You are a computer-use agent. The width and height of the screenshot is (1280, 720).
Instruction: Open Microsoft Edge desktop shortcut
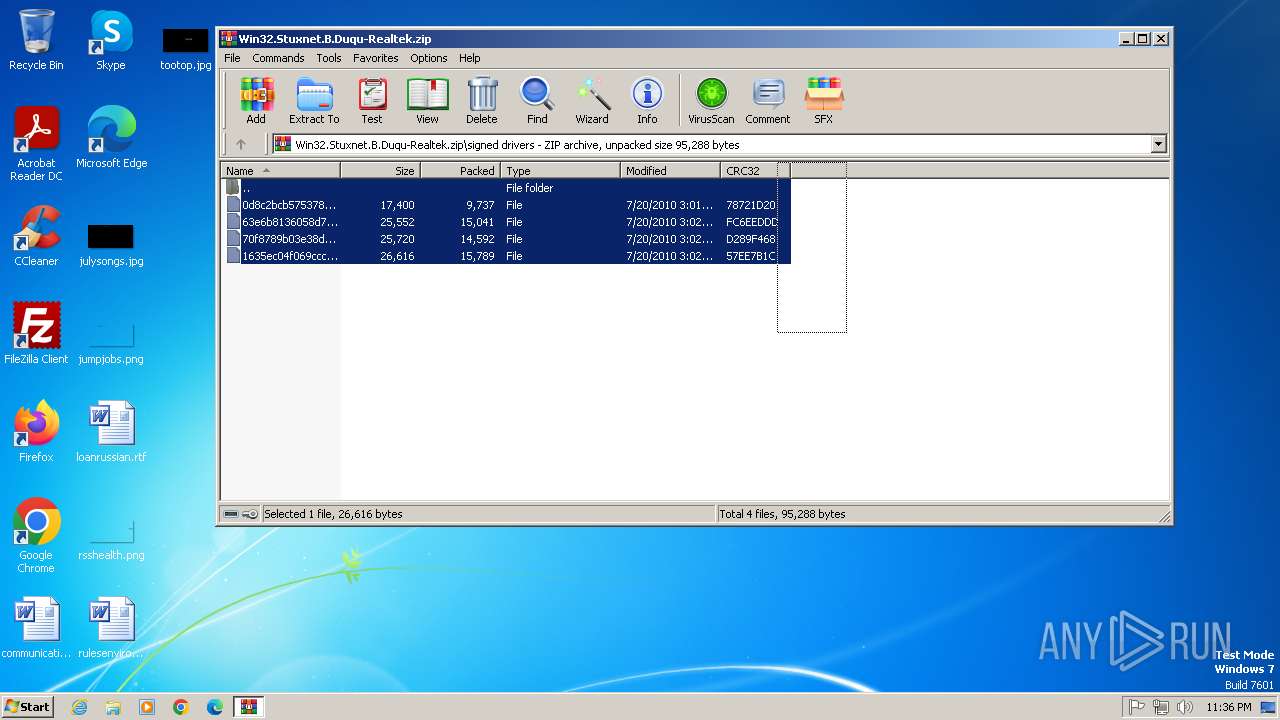111,138
